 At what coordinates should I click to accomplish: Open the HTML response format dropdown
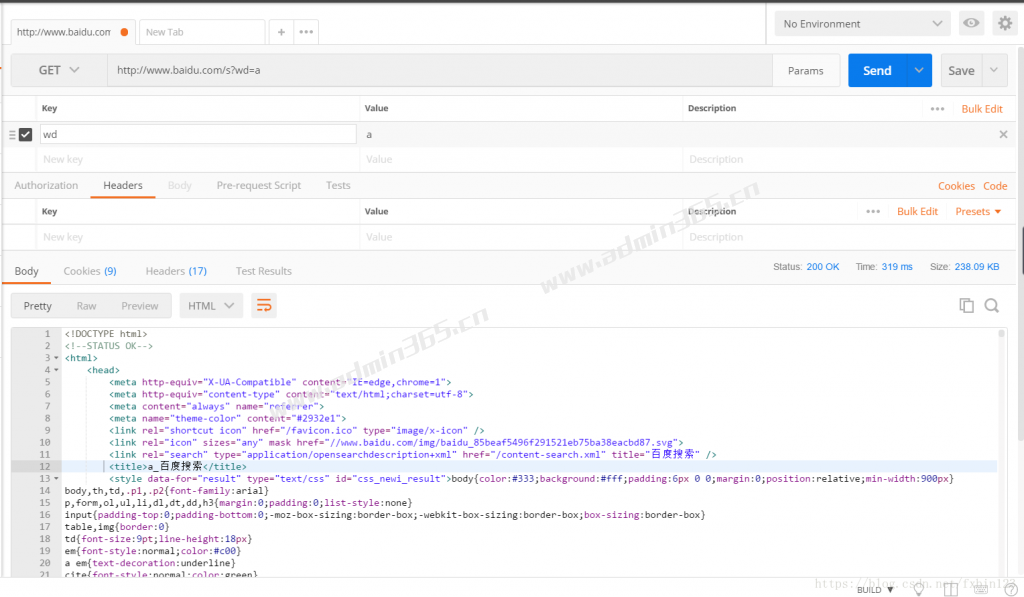point(211,306)
